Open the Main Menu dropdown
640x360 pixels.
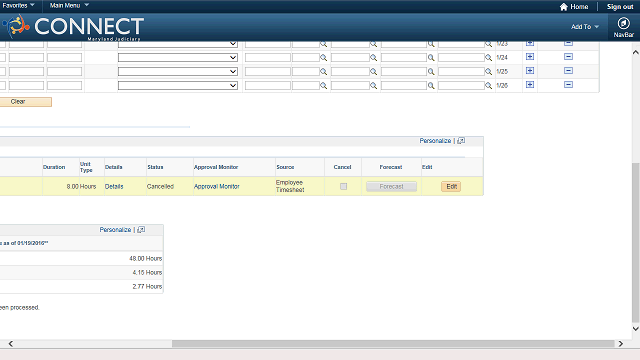click(x=69, y=5)
